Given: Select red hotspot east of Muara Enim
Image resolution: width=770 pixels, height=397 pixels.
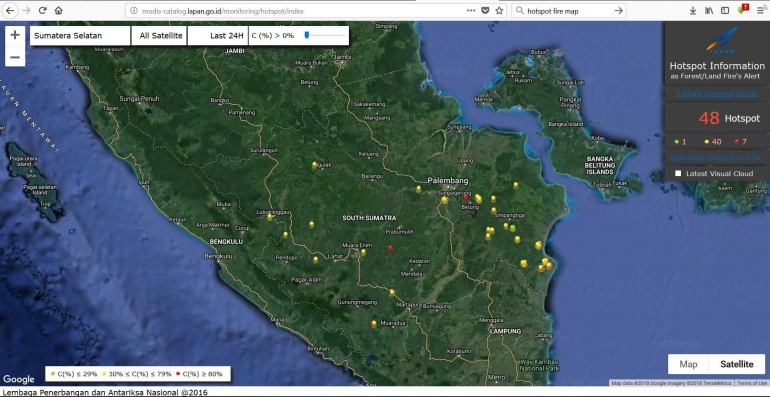Looking at the screenshot, I should click(390, 249).
